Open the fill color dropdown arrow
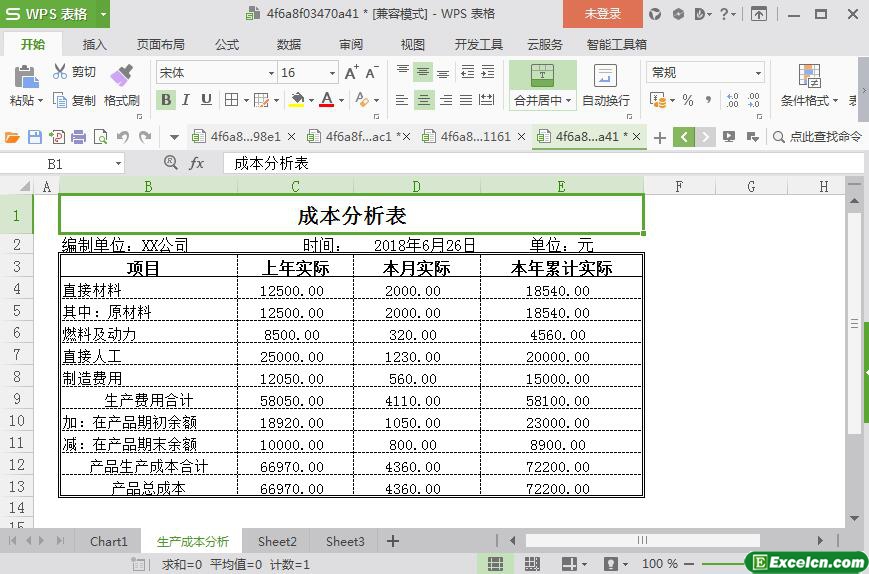The height and width of the screenshot is (574, 869). 311,100
